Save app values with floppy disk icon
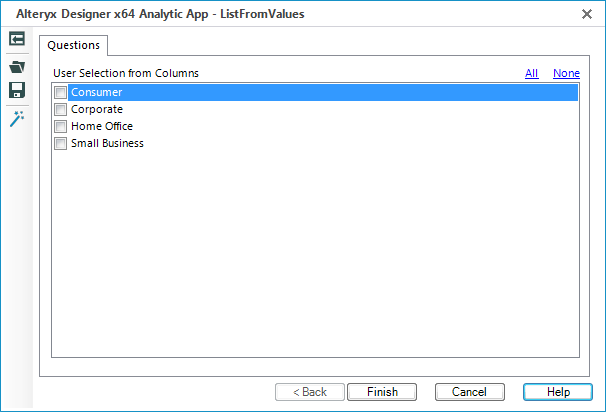The width and height of the screenshot is (606, 412). pyautogui.click(x=17, y=90)
